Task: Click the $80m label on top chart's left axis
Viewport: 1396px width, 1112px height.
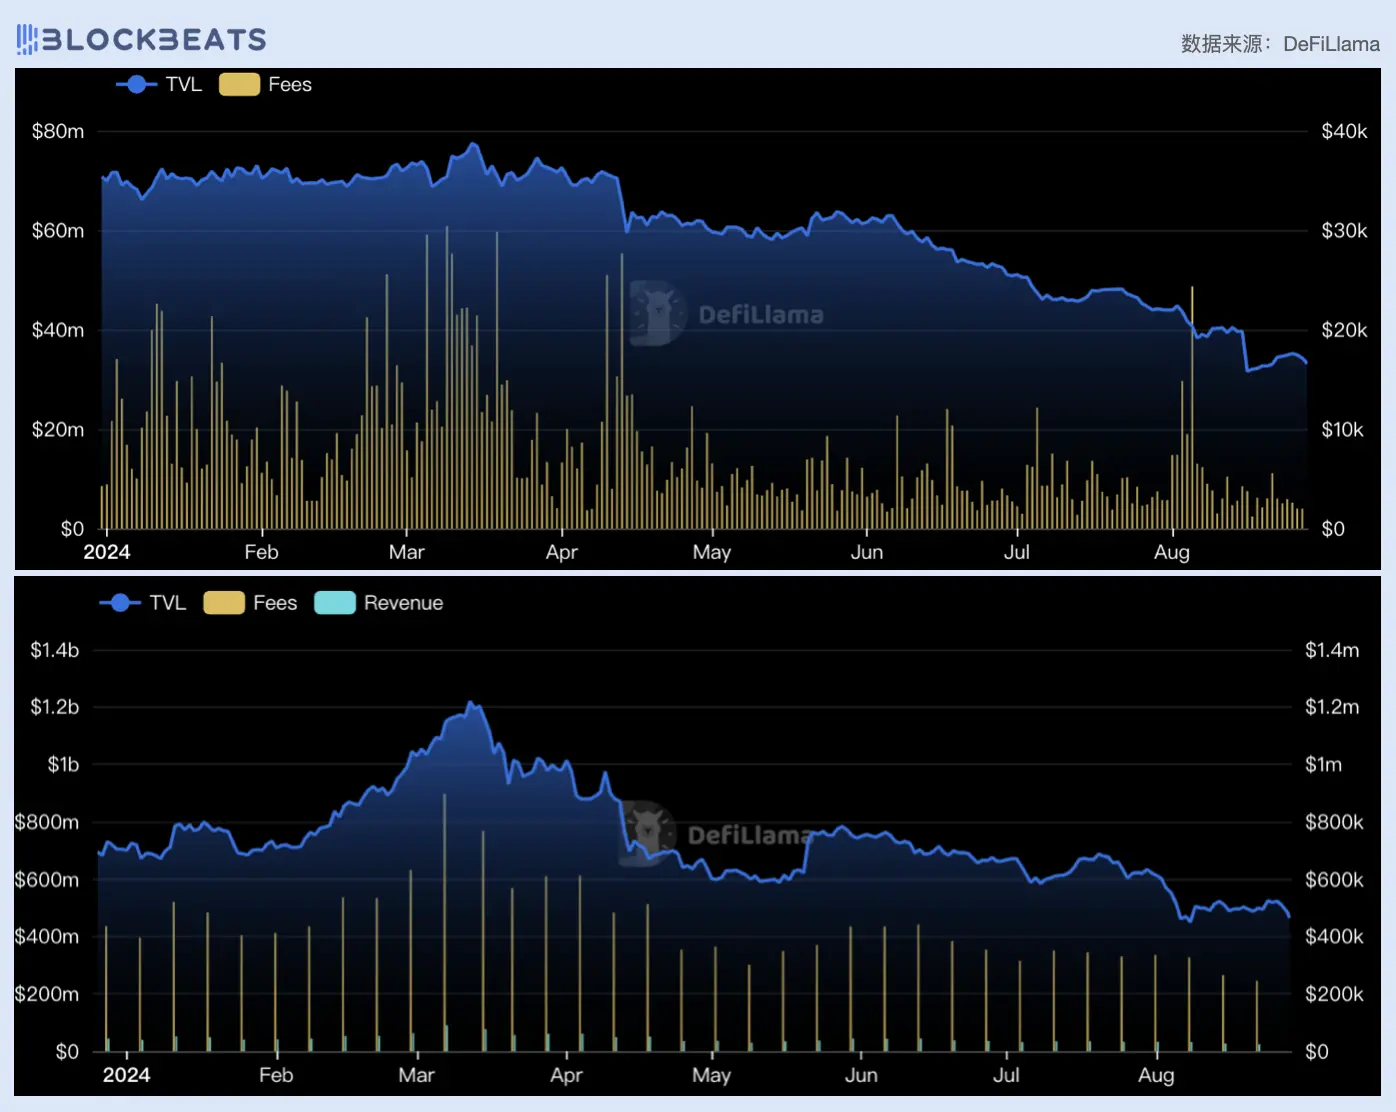Action: tap(58, 131)
